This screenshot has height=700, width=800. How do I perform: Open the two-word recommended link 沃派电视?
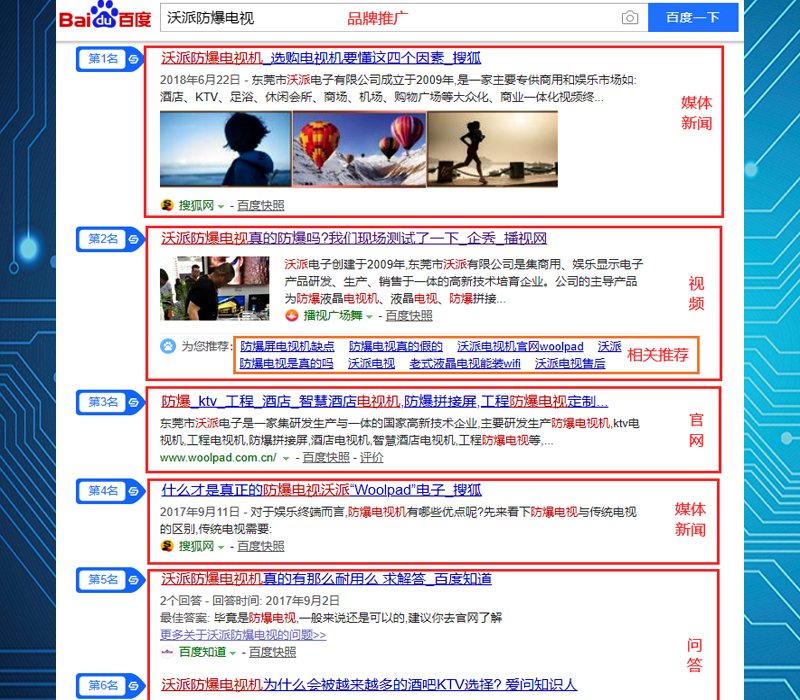(x=371, y=363)
